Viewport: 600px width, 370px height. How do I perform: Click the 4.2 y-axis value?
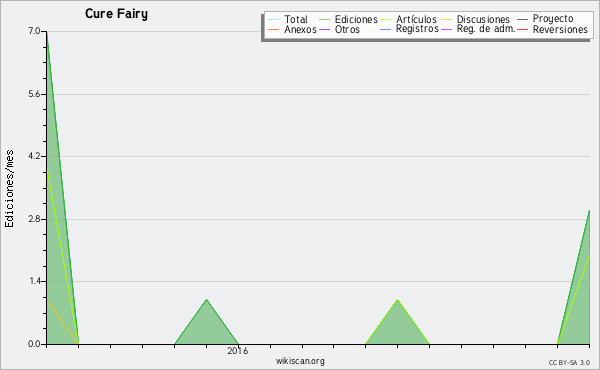34,156
